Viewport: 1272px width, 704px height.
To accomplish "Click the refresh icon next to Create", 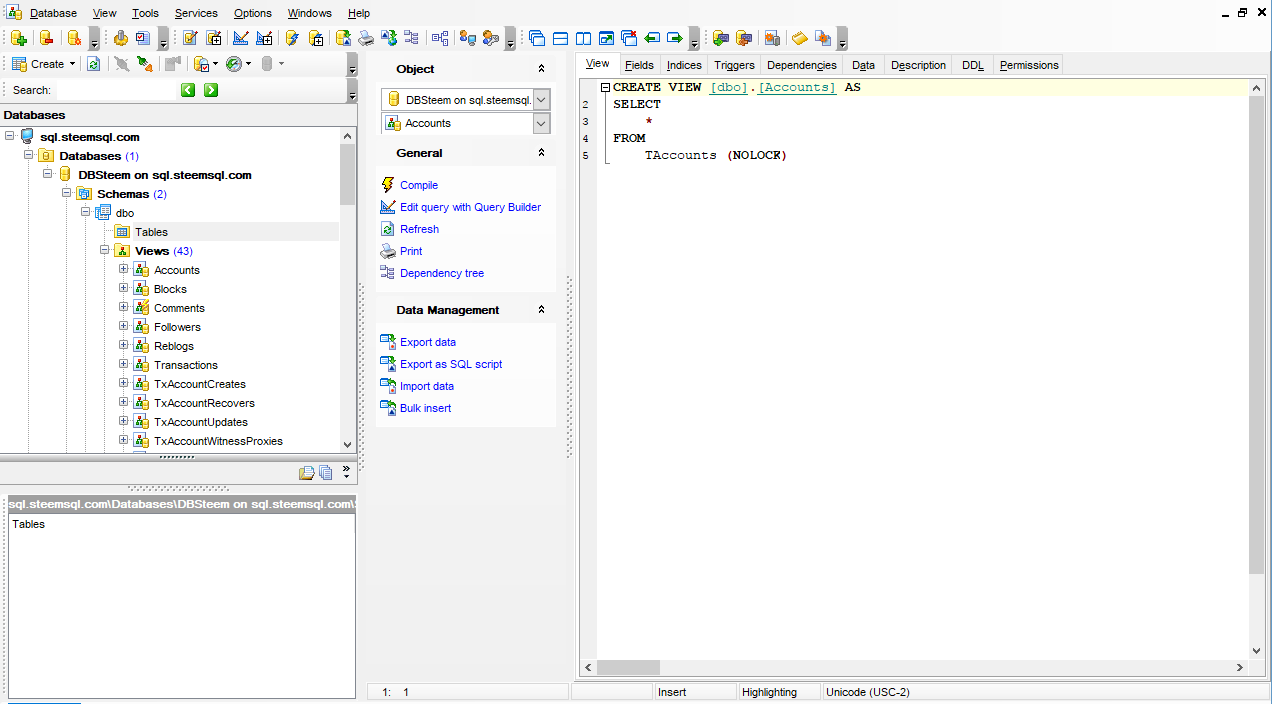I will pos(93,64).
